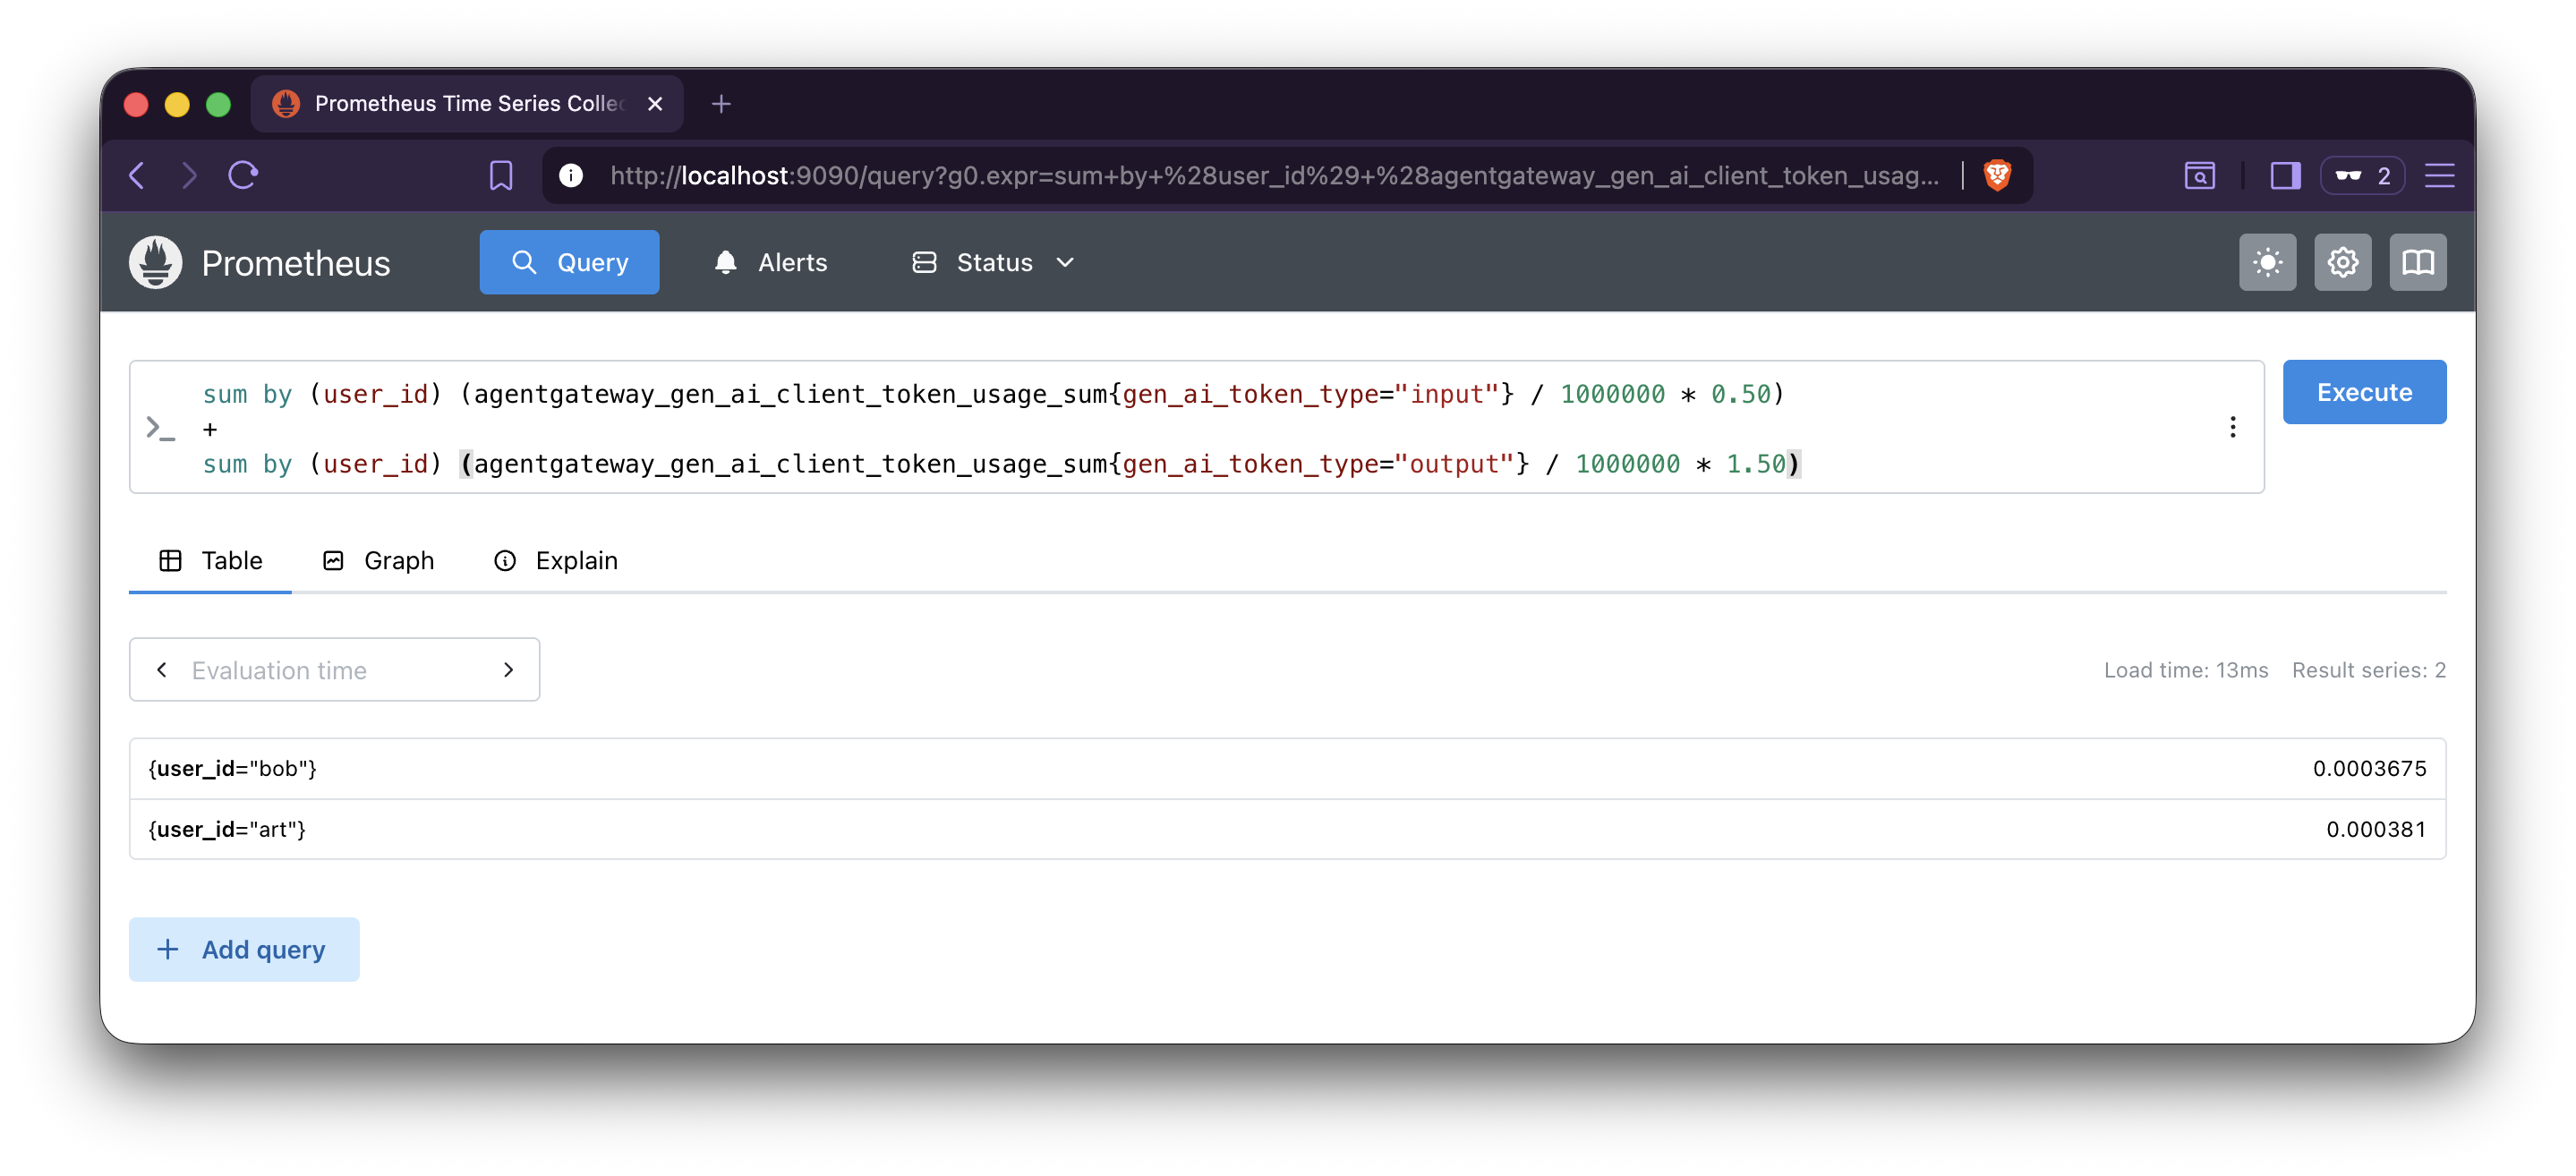
Task: Expand the Status dropdown menu
Action: click(993, 262)
